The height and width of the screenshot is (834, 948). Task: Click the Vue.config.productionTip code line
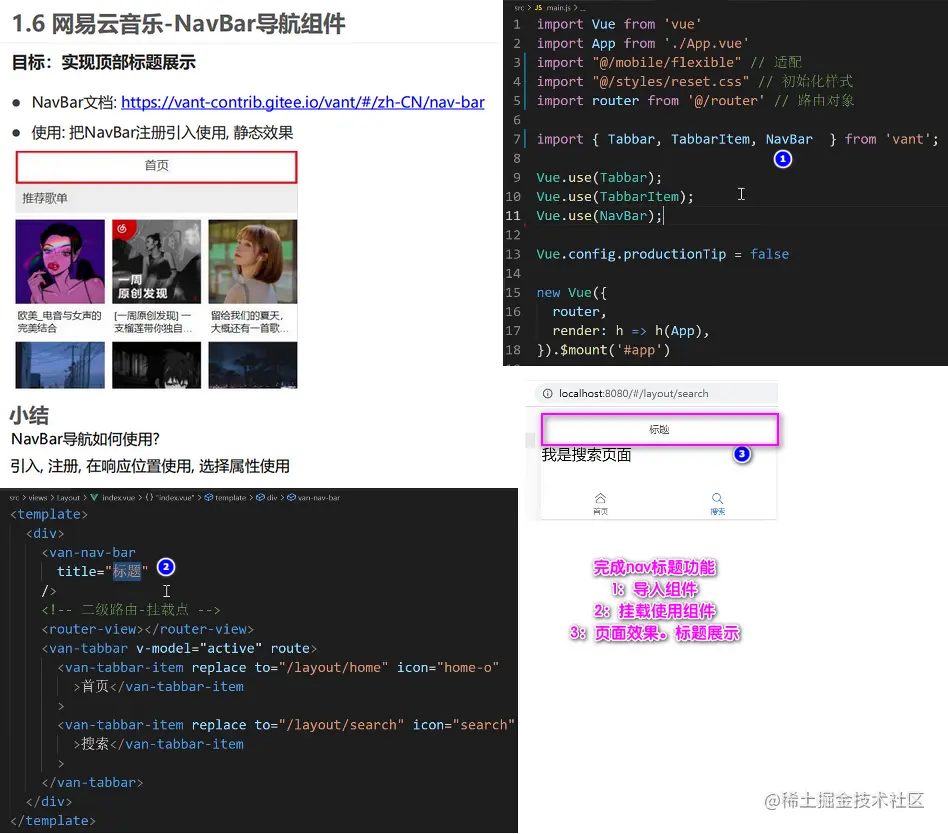click(662, 254)
